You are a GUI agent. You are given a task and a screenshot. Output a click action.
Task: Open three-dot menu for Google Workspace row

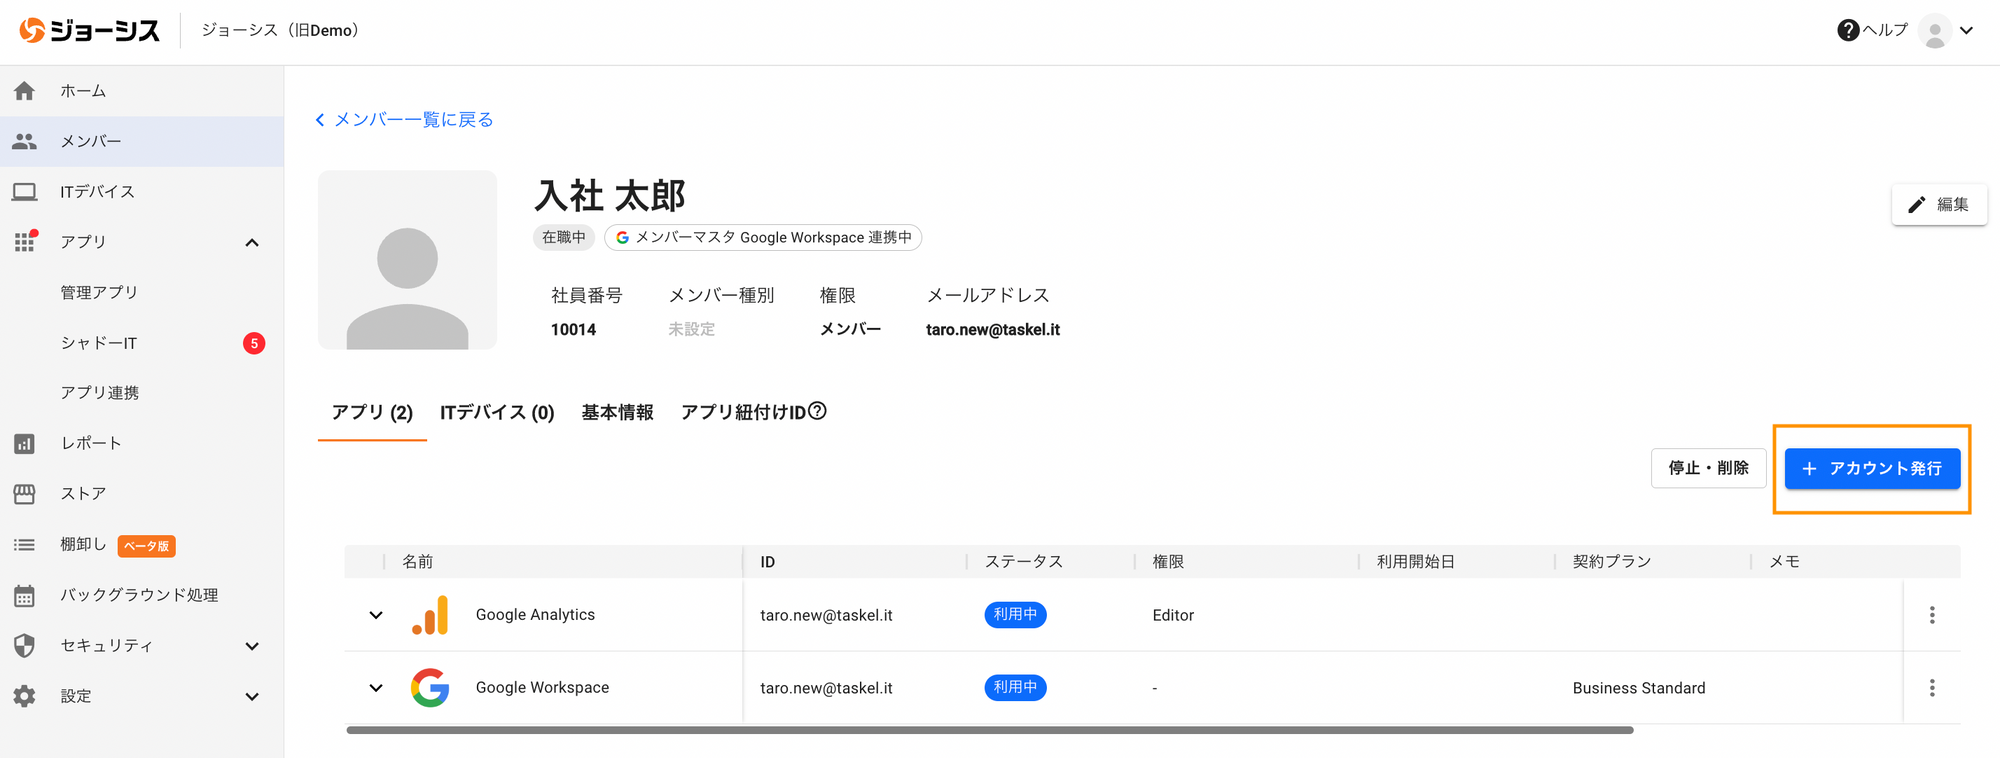[1931, 688]
